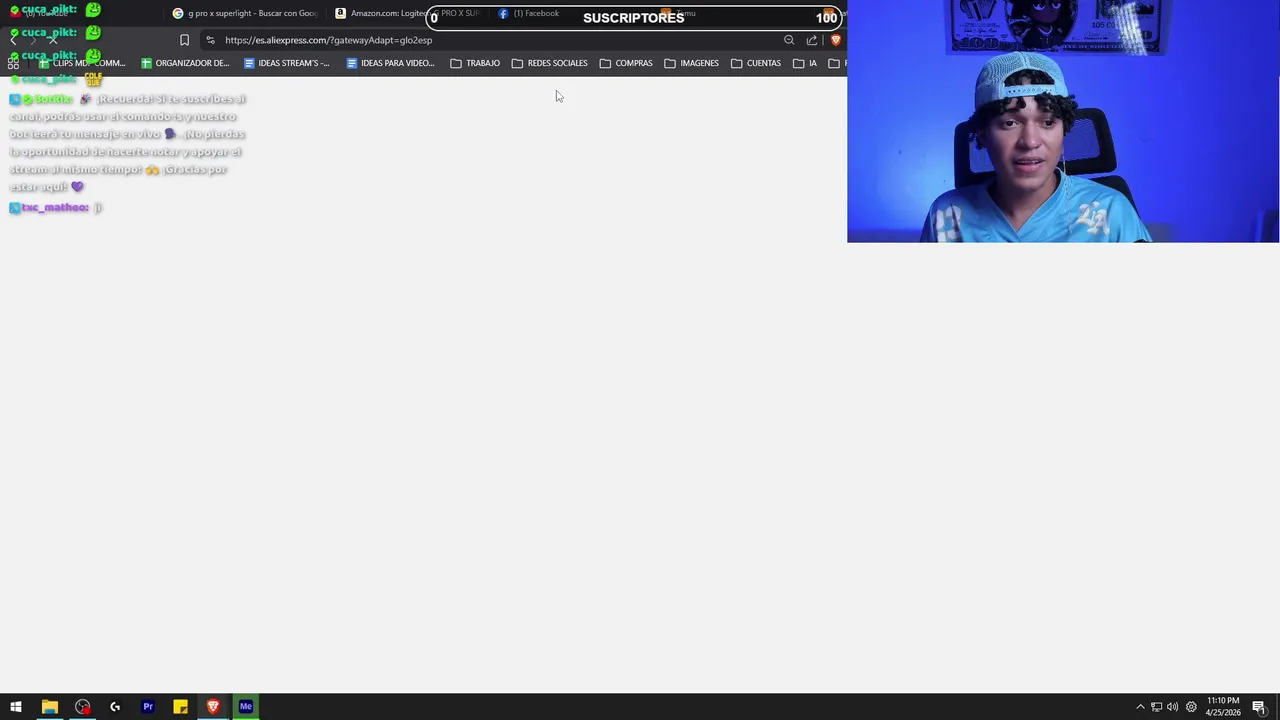Open network status tray icon
Viewport: 1280px width, 720px height.
1156,707
